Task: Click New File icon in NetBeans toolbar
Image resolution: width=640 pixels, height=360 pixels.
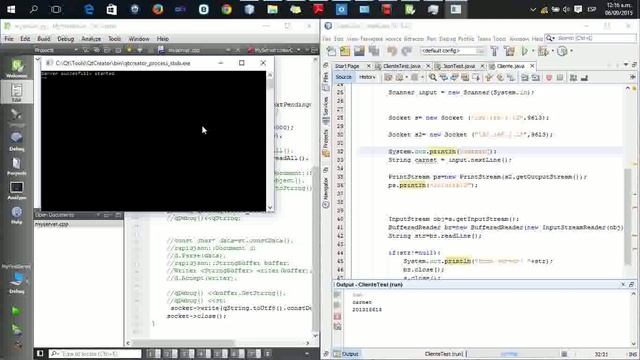Action: (331, 51)
